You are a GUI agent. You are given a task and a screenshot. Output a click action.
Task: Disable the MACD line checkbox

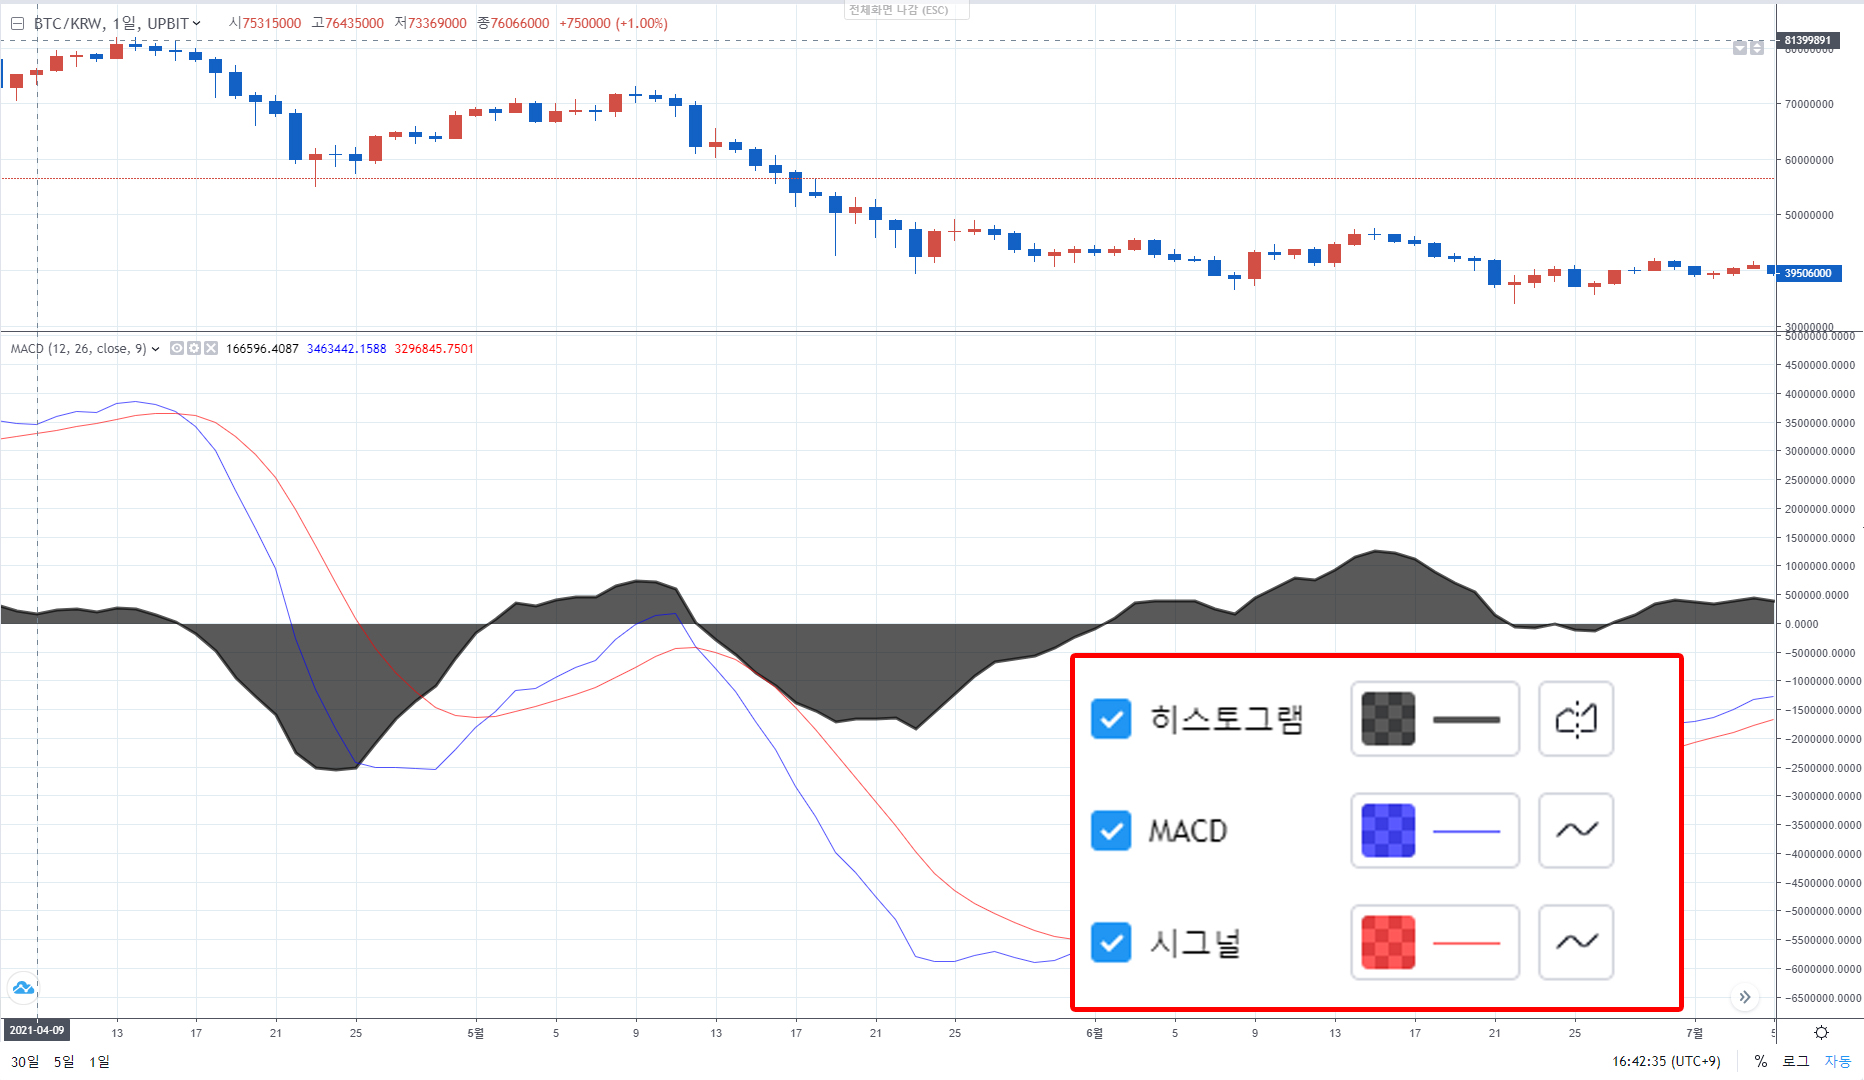click(x=1111, y=830)
